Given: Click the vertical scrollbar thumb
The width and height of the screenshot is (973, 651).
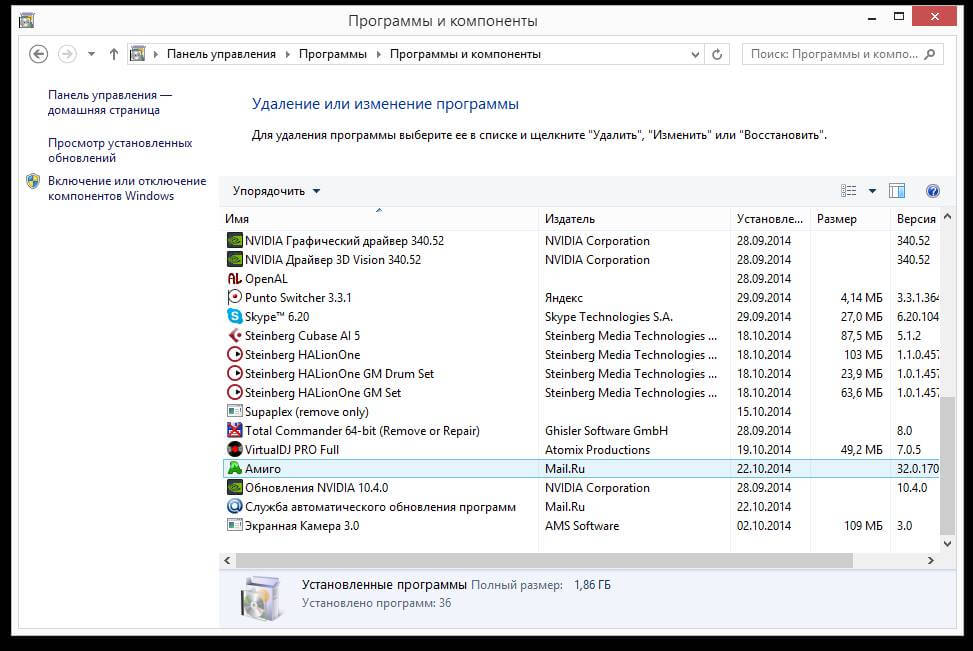Looking at the screenshot, I should [947, 465].
